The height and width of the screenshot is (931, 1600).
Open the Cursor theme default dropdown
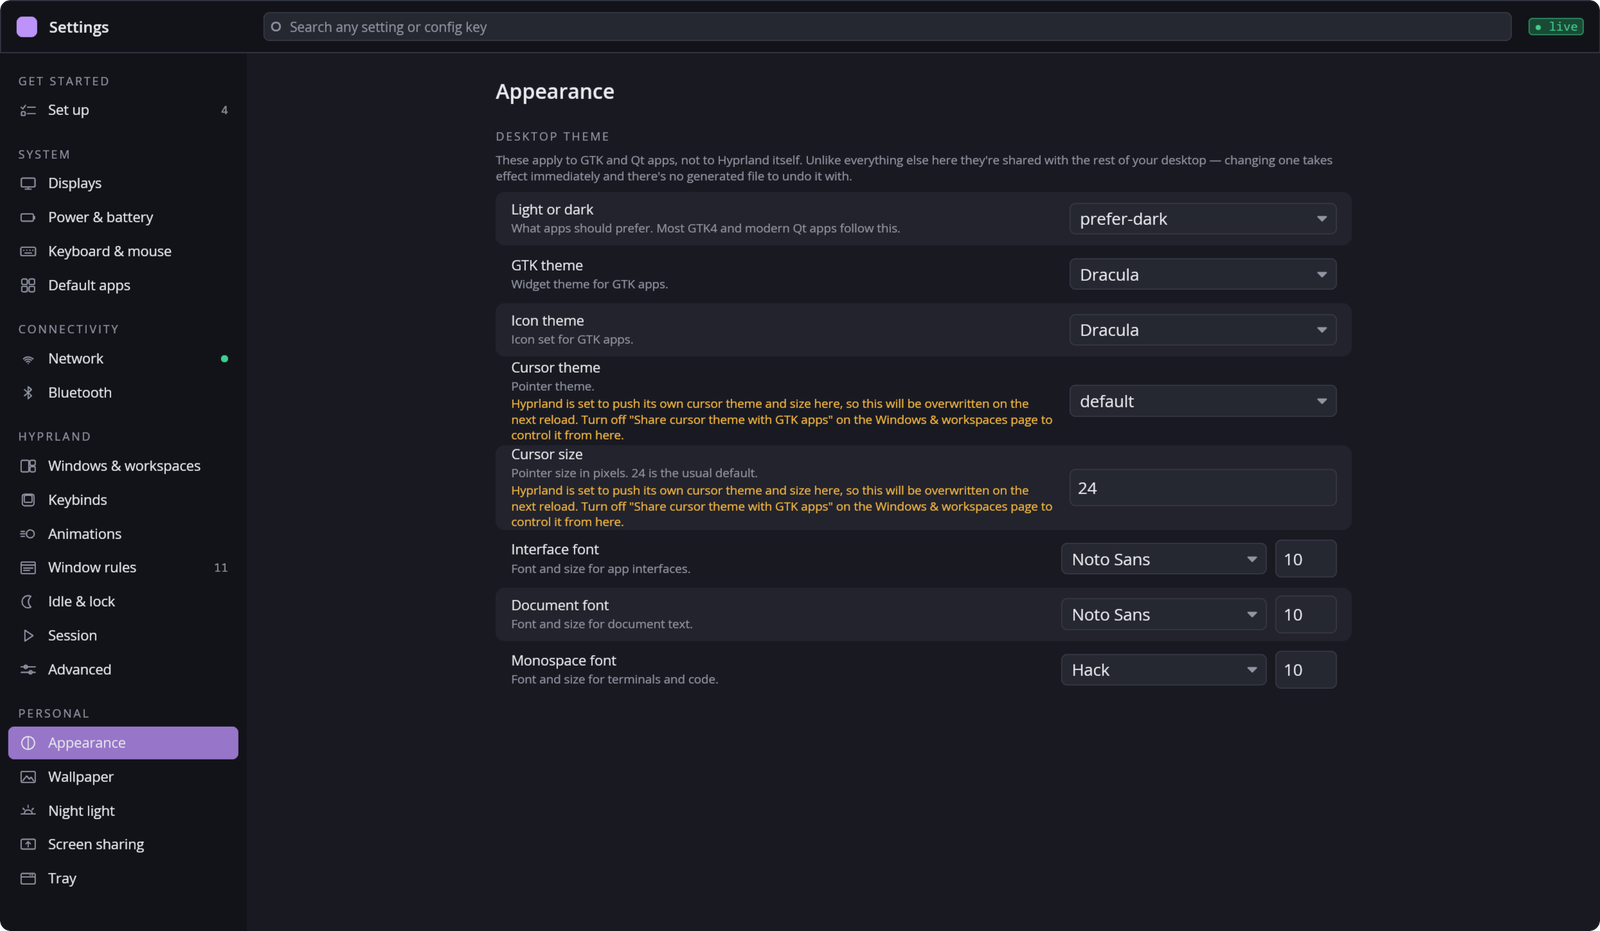click(1203, 401)
